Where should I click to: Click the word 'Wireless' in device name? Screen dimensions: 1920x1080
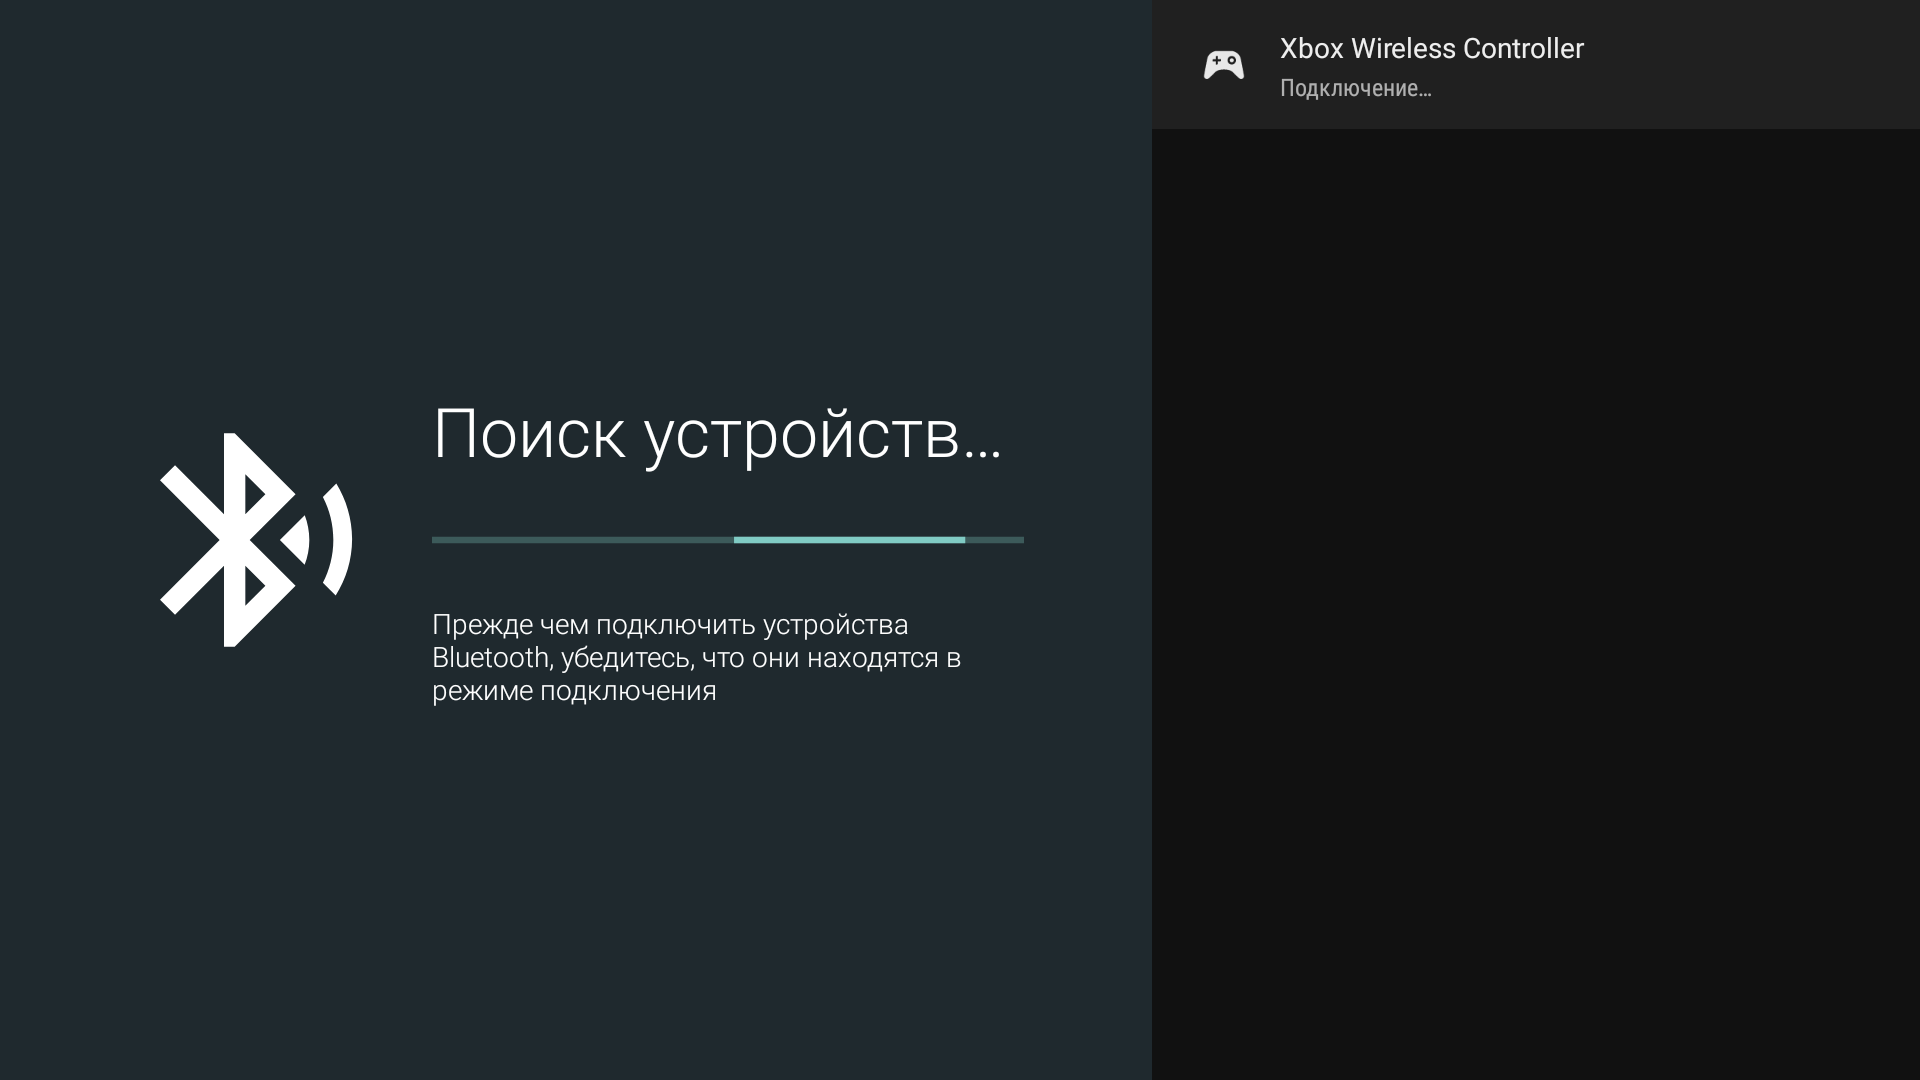tap(1403, 48)
